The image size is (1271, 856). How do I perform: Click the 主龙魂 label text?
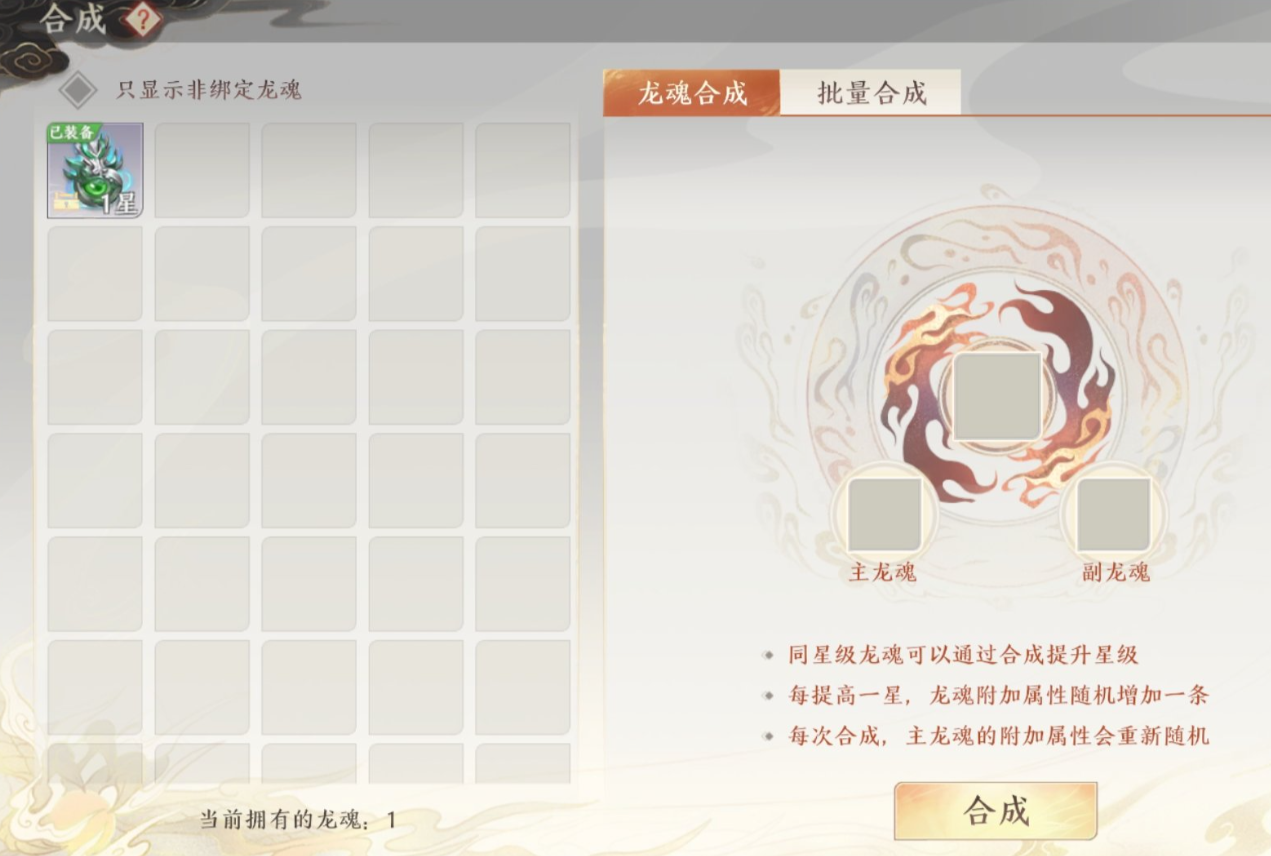pyautogui.click(x=882, y=573)
